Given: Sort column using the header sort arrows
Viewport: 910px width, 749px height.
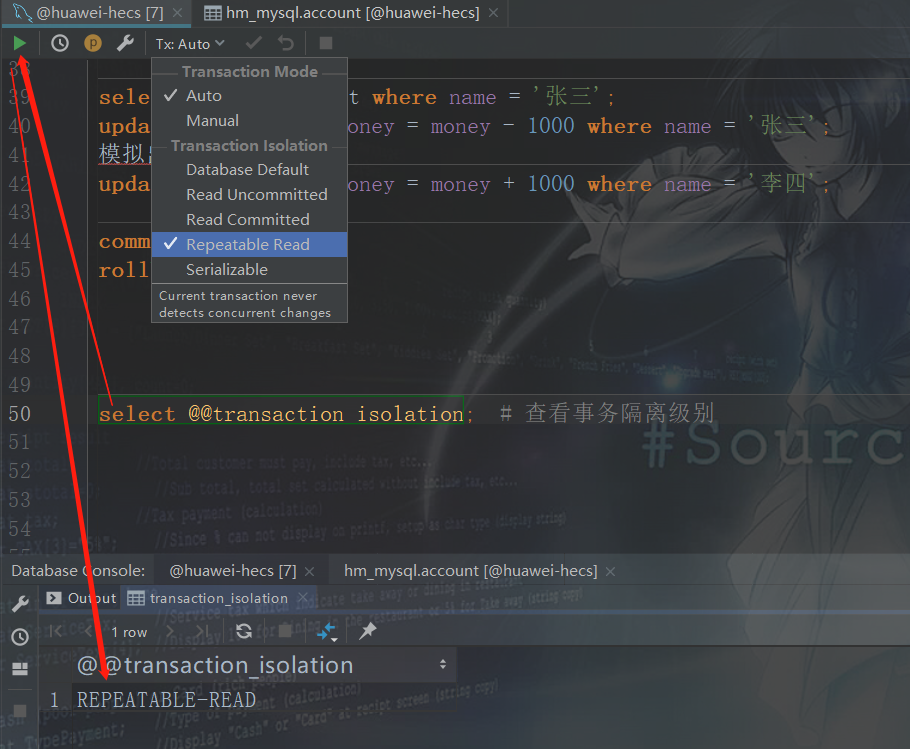Looking at the screenshot, I should click(x=443, y=664).
